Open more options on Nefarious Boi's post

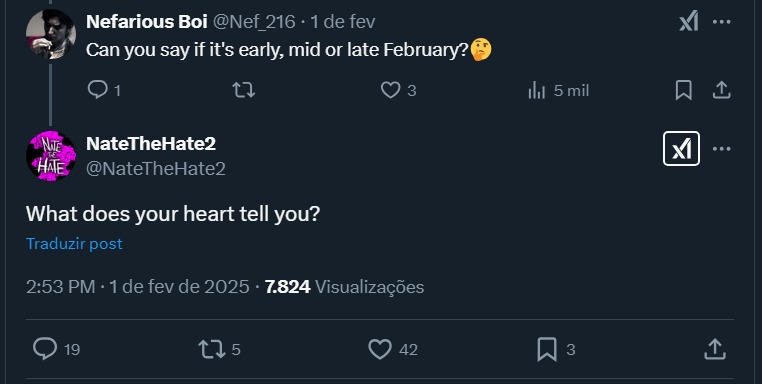[722, 22]
